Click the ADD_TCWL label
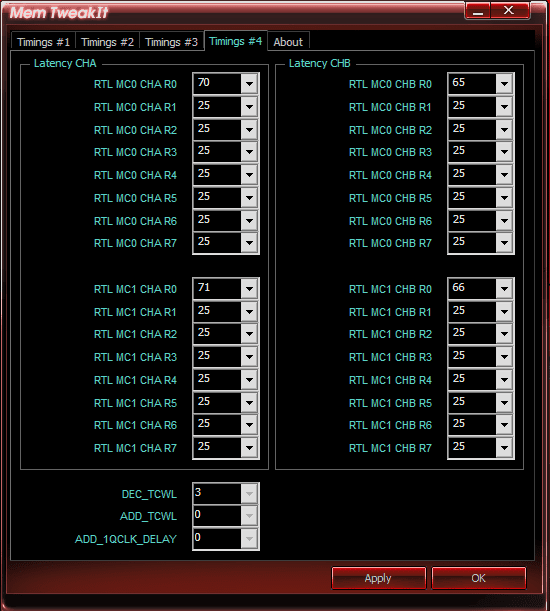Image resolution: width=550 pixels, height=611 pixels. pyautogui.click(x=148, y=516)
